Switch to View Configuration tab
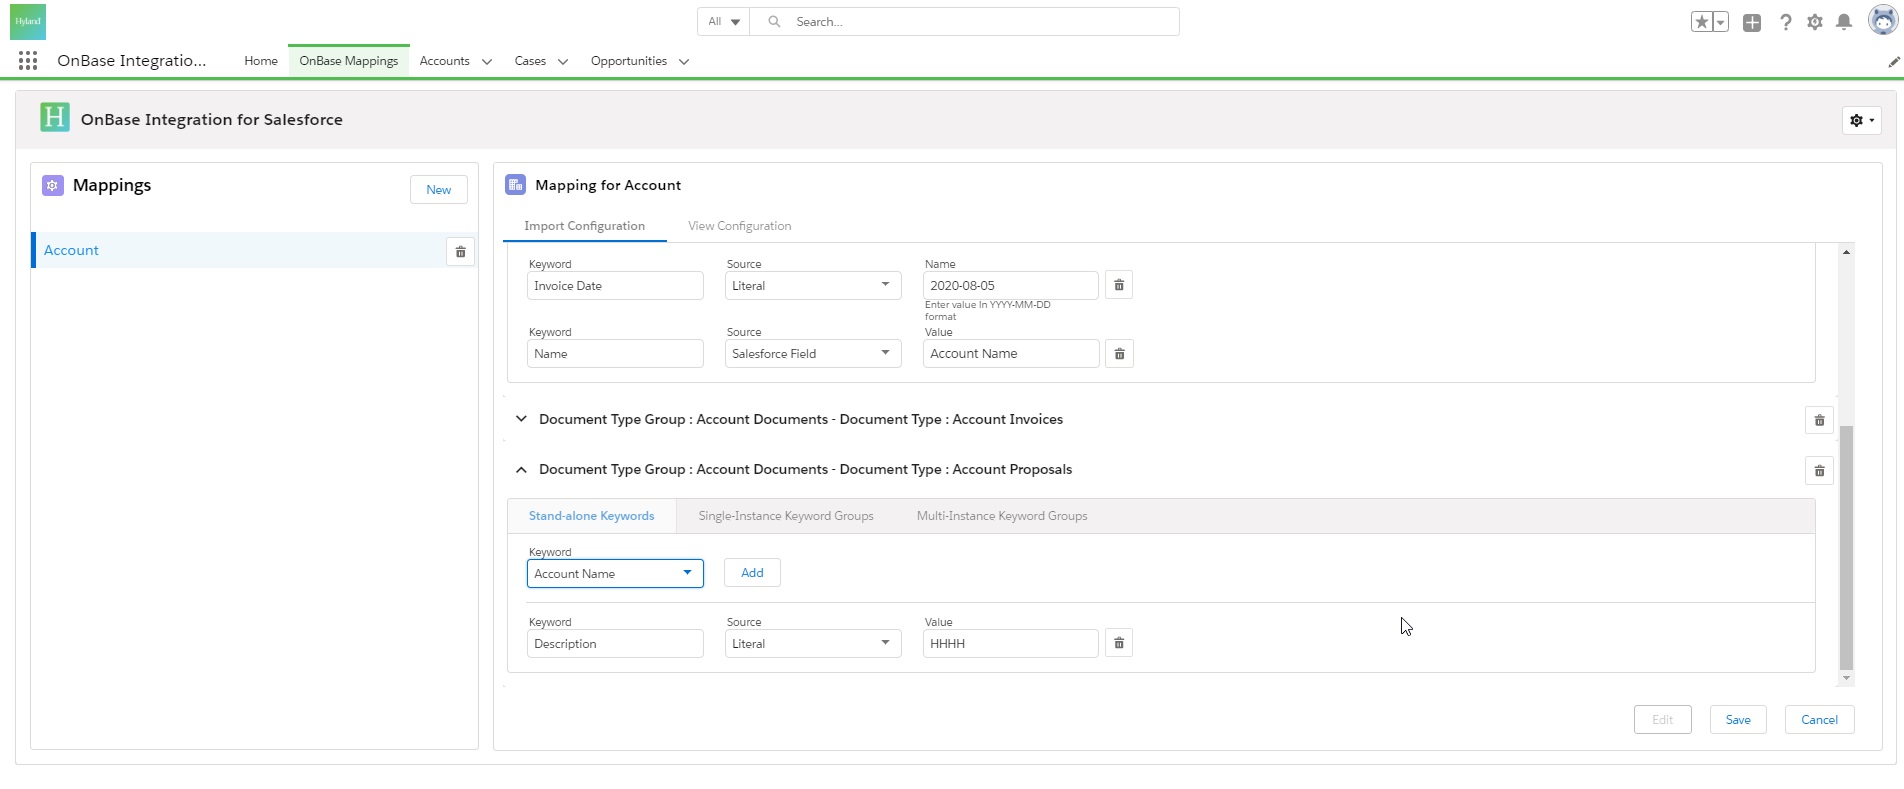 739,226
